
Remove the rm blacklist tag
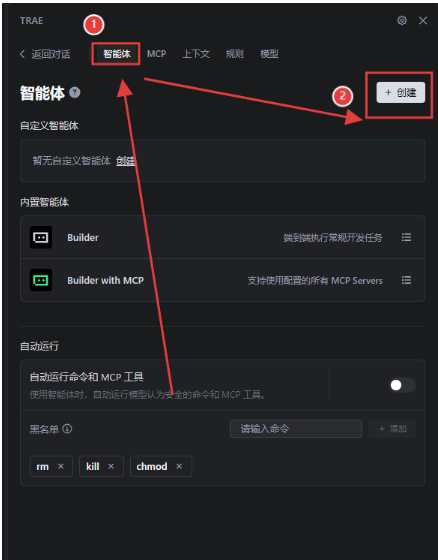(x=61, y=466)
